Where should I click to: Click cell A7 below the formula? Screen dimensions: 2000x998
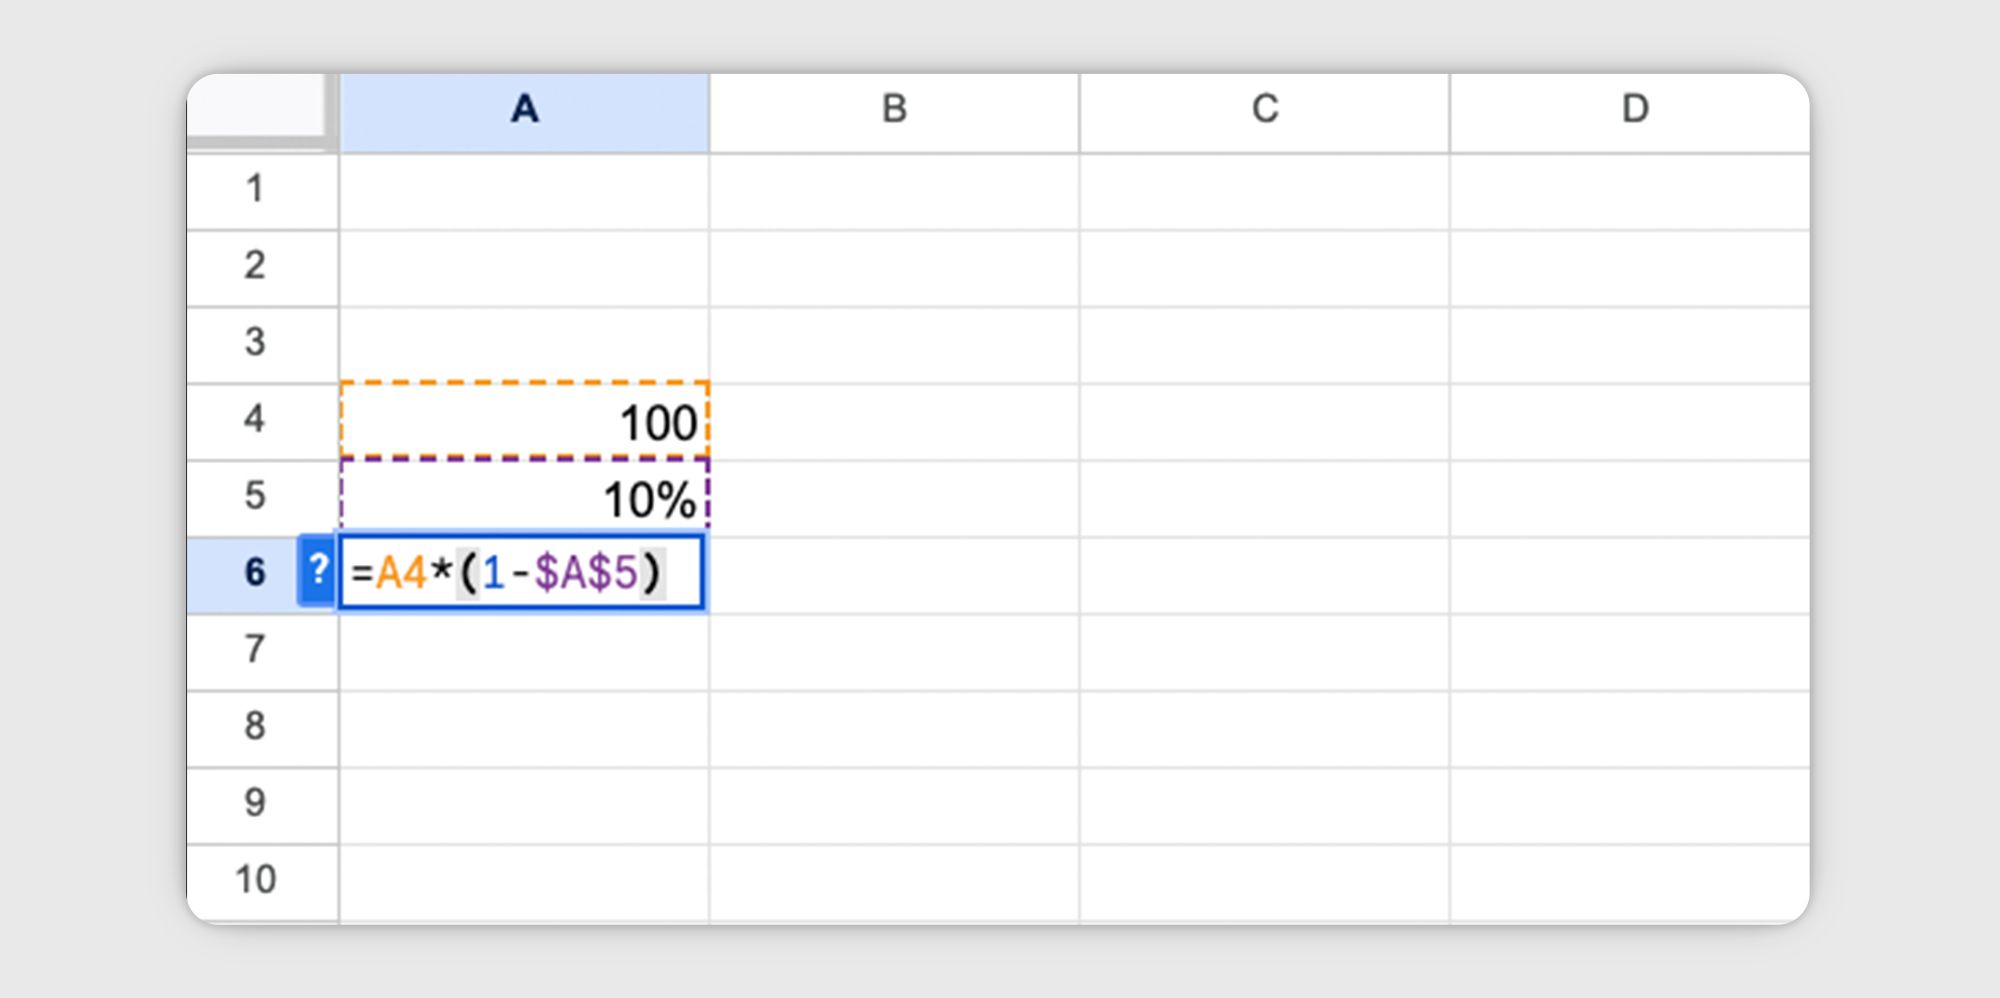coord(523,650)
